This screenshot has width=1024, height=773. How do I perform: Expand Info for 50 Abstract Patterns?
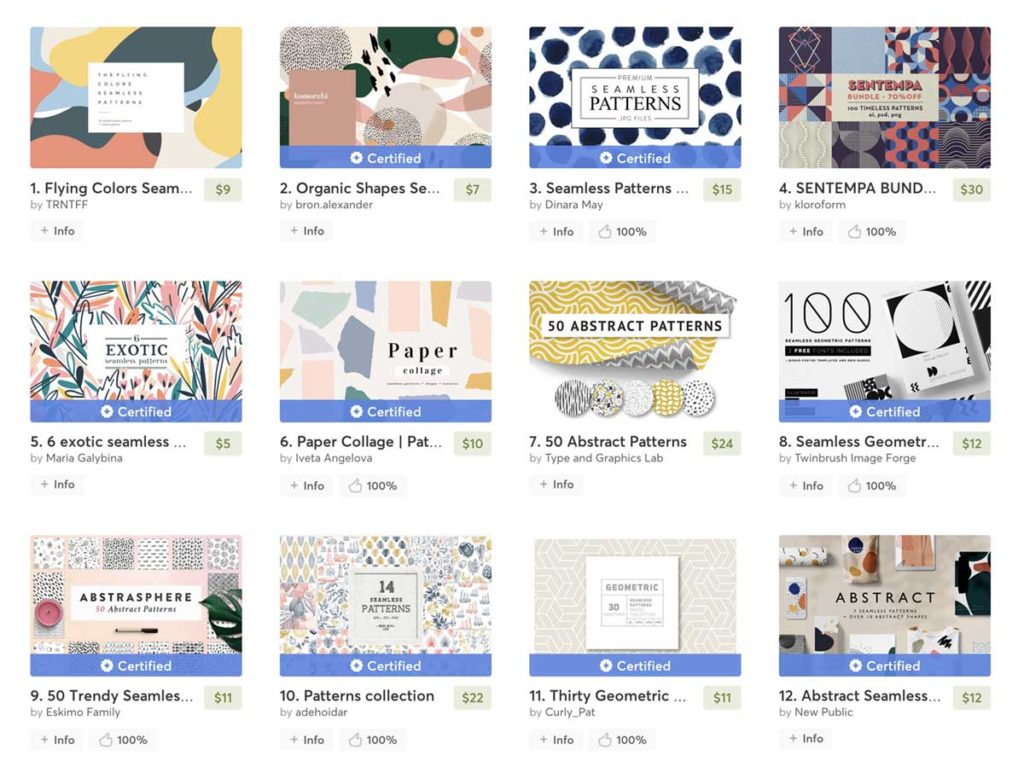click(x=556, y=484)
